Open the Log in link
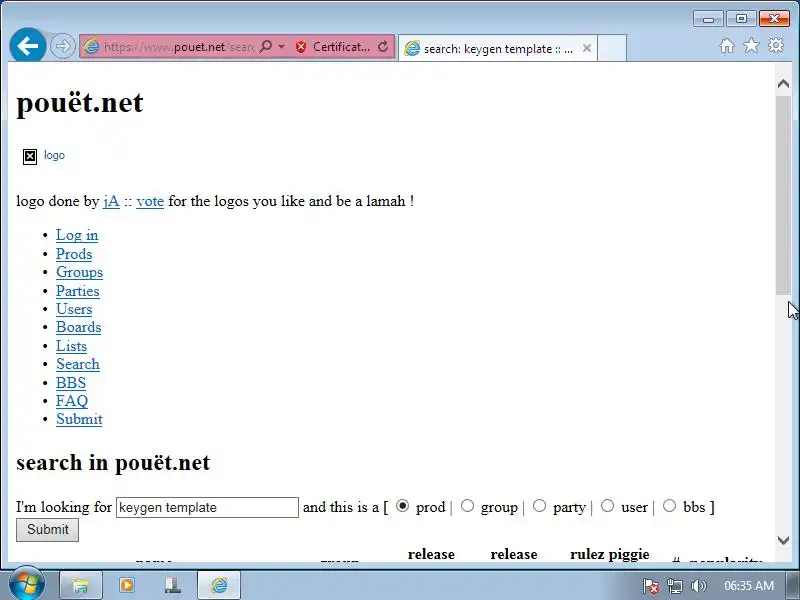This screenshot has height=600, width=800. point(77,235)
